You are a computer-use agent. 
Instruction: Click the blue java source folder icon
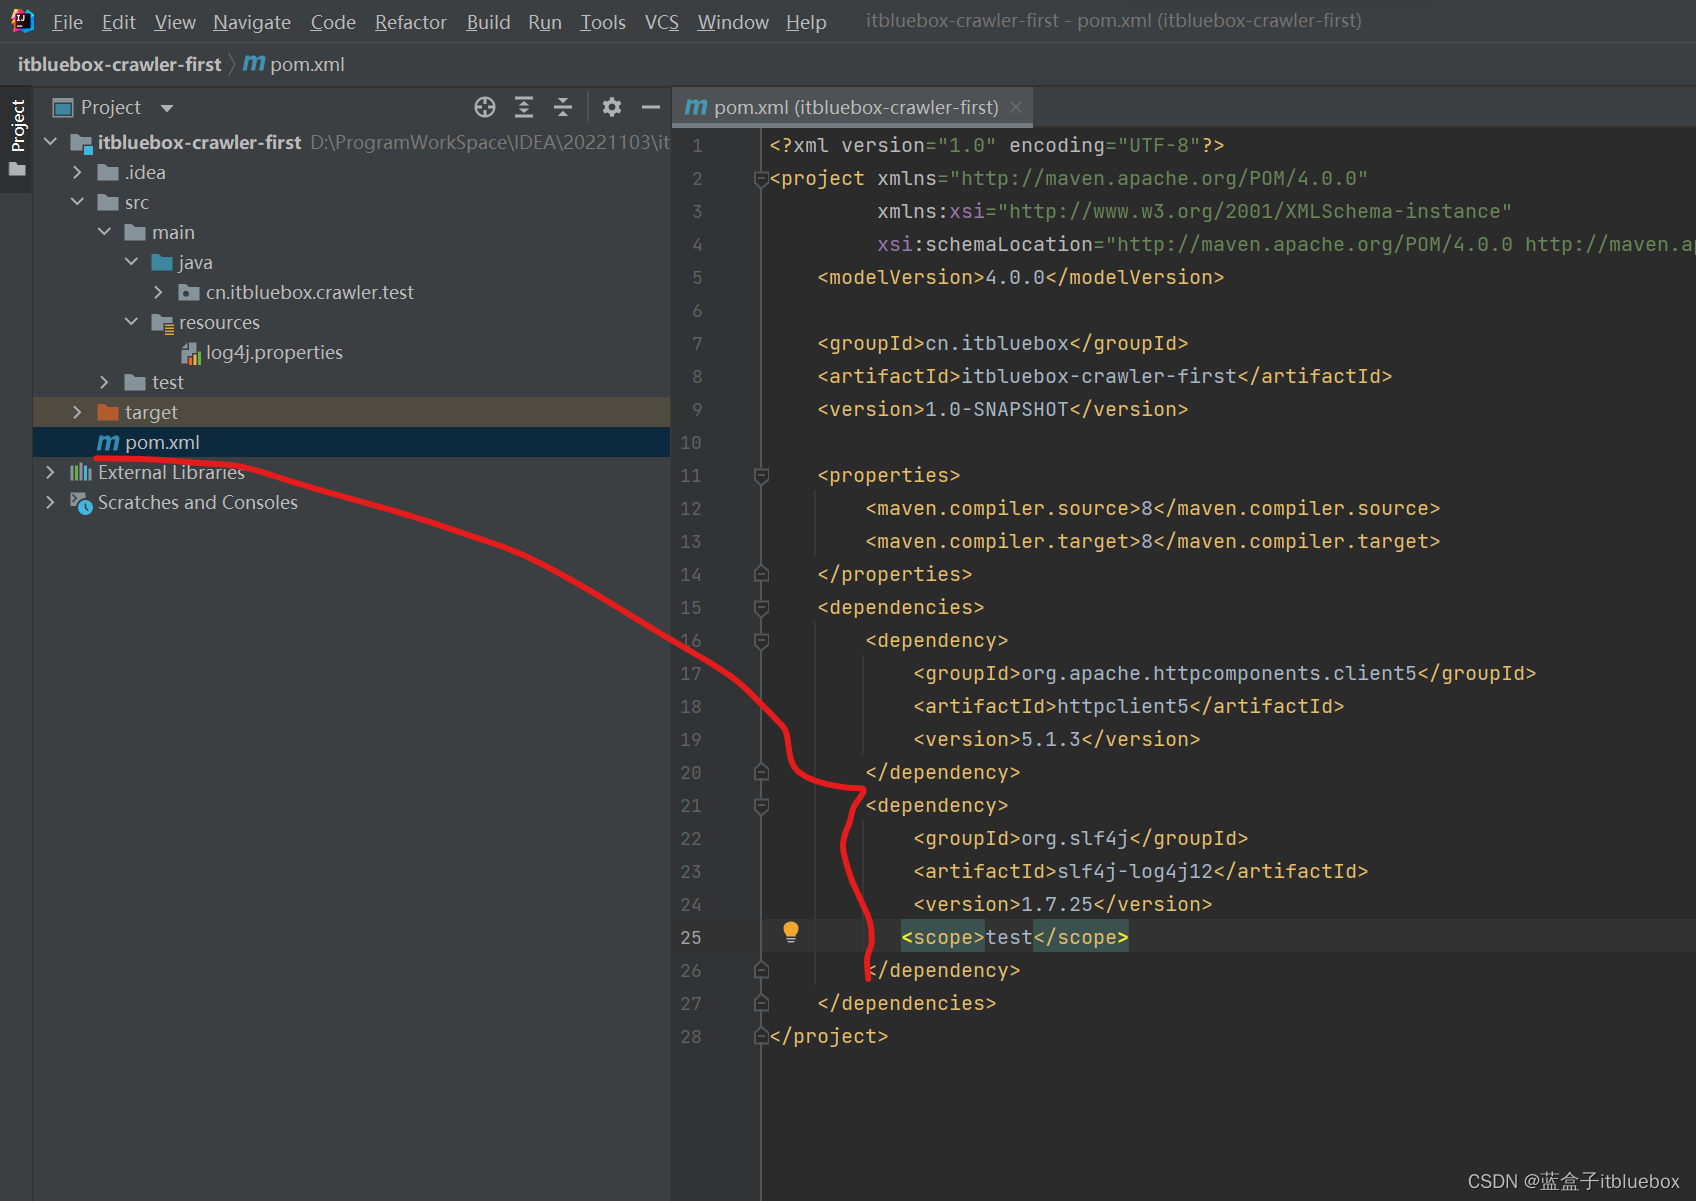coord(162,262)
